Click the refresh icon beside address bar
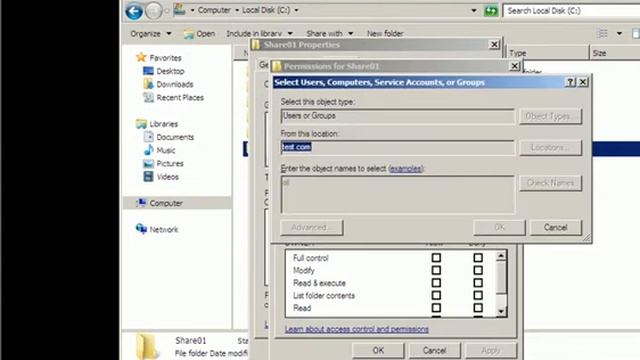Image resolution: width=640 pixels, height=360 pixels. [491, 11]
